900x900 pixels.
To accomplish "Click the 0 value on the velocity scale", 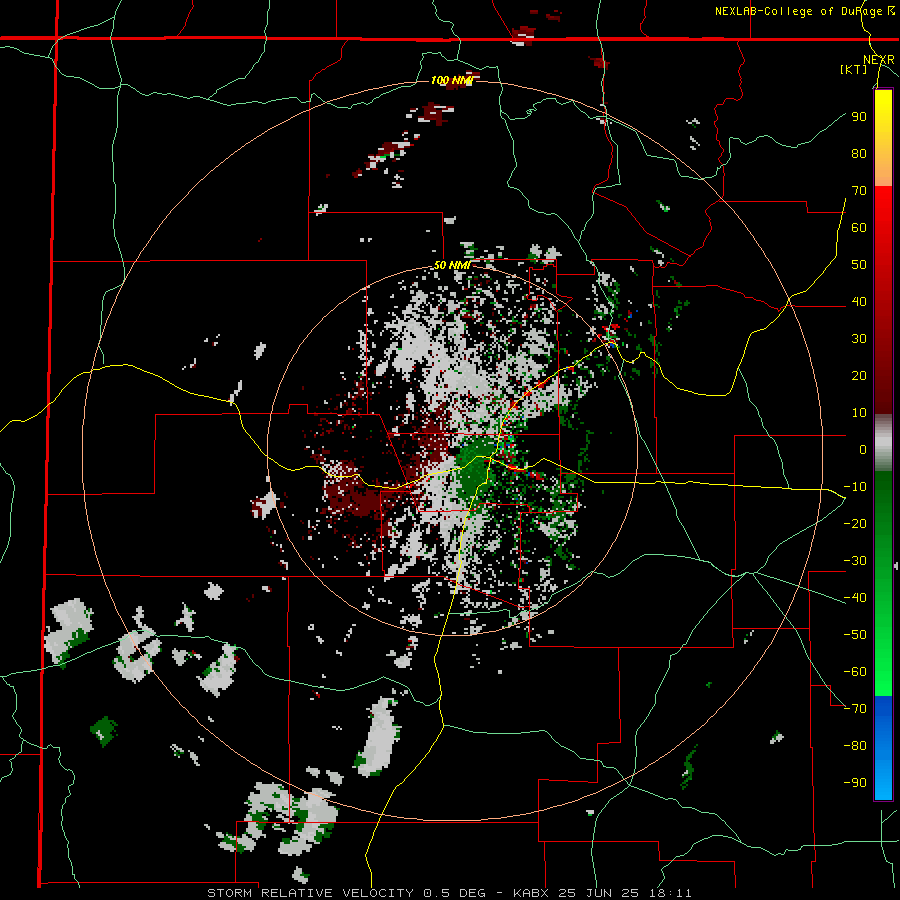I will click(x=863, y=449).
